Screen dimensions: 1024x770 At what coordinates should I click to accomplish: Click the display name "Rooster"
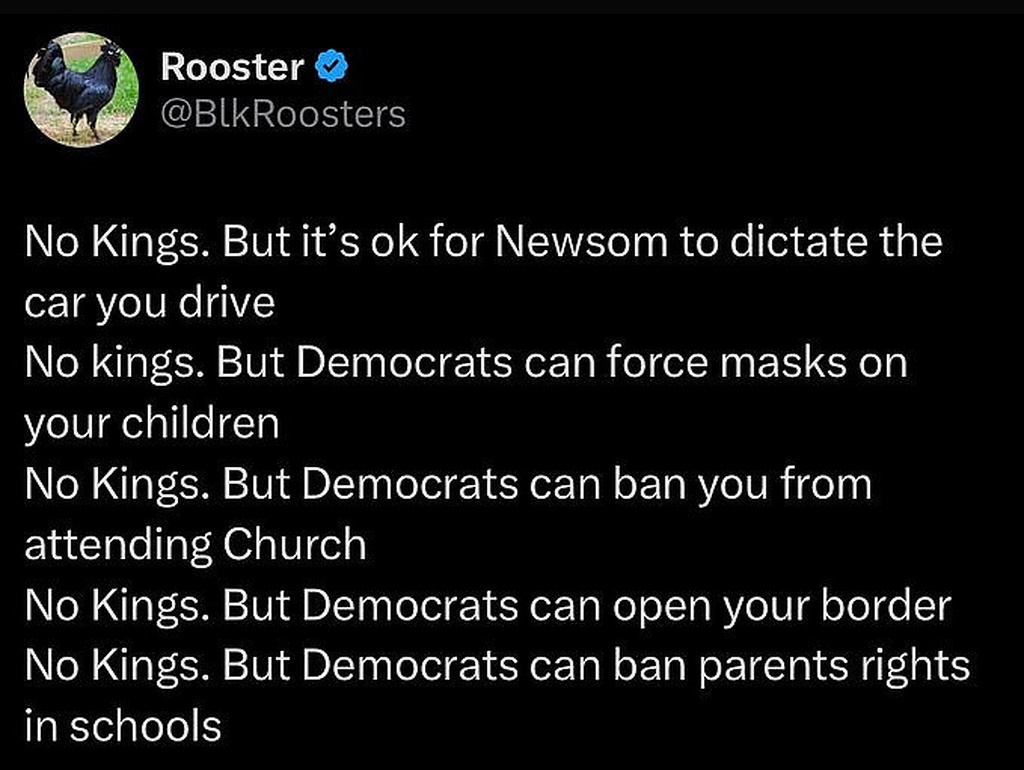[x=232, y=68]
